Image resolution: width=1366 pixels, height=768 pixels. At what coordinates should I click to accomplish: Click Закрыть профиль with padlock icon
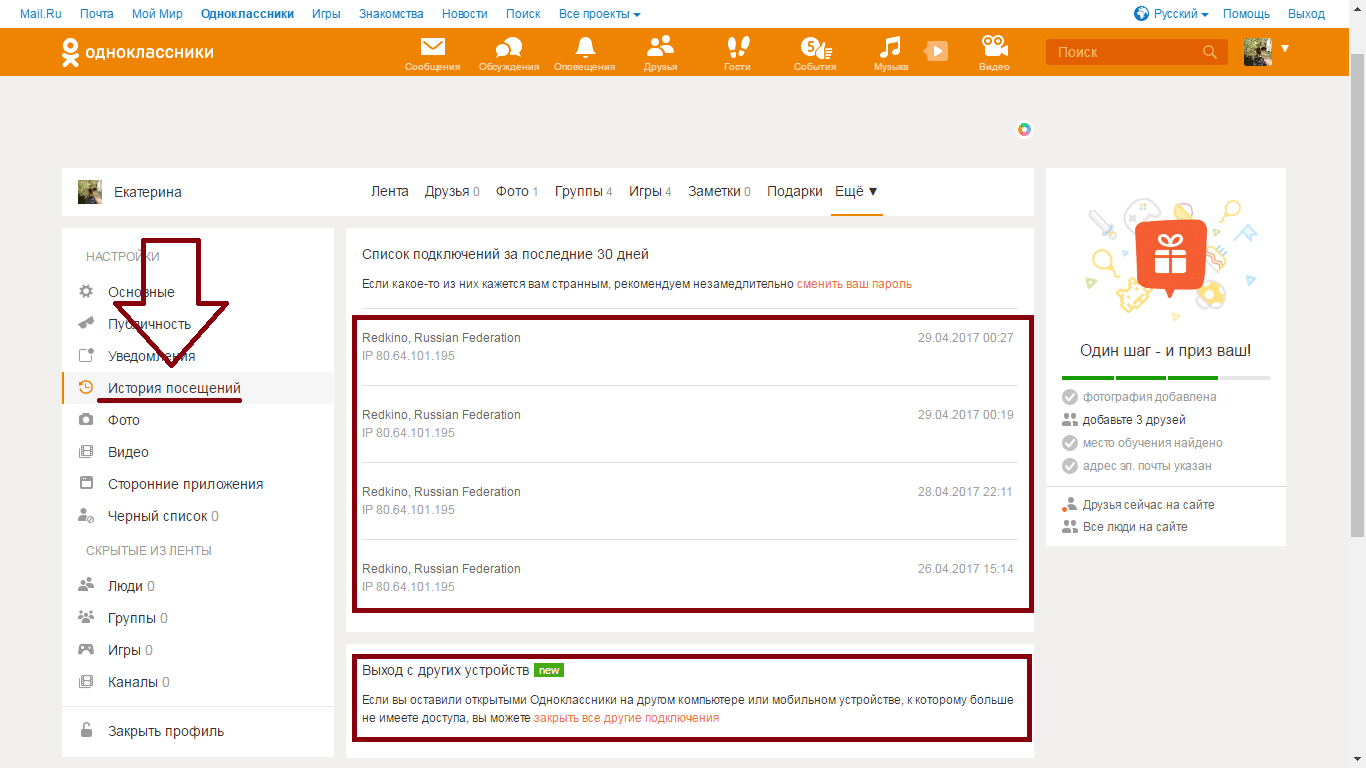tap(165, 731)
